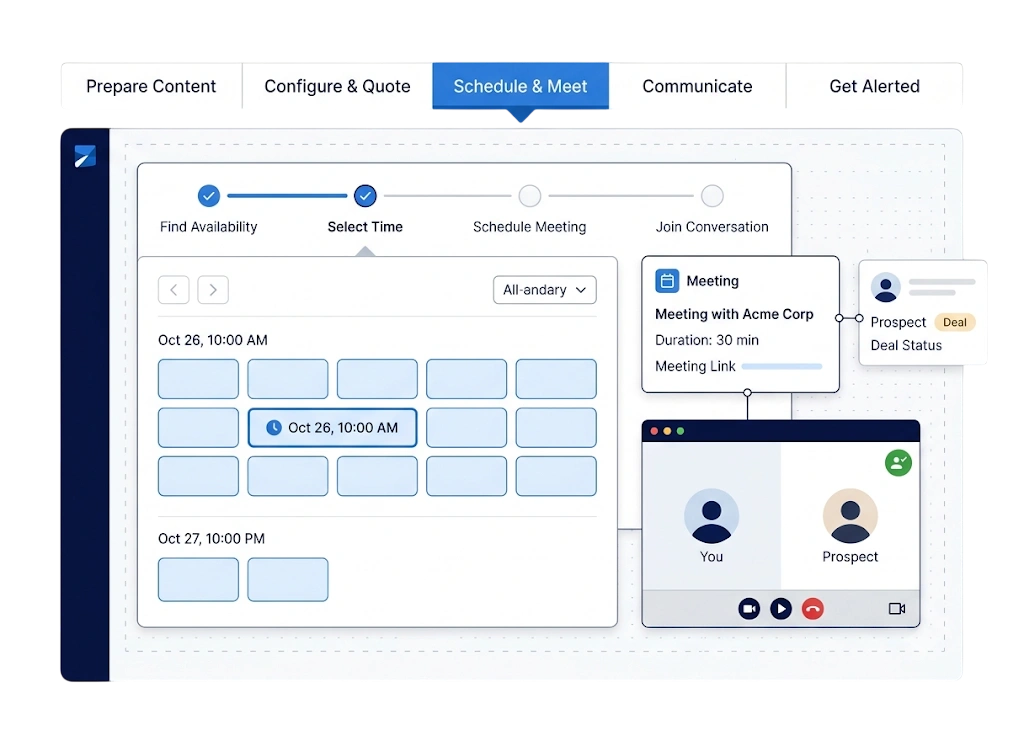1024x741 pixels.
Task: Click the Duration: 30 min text
Action: [x=707, y=340]
